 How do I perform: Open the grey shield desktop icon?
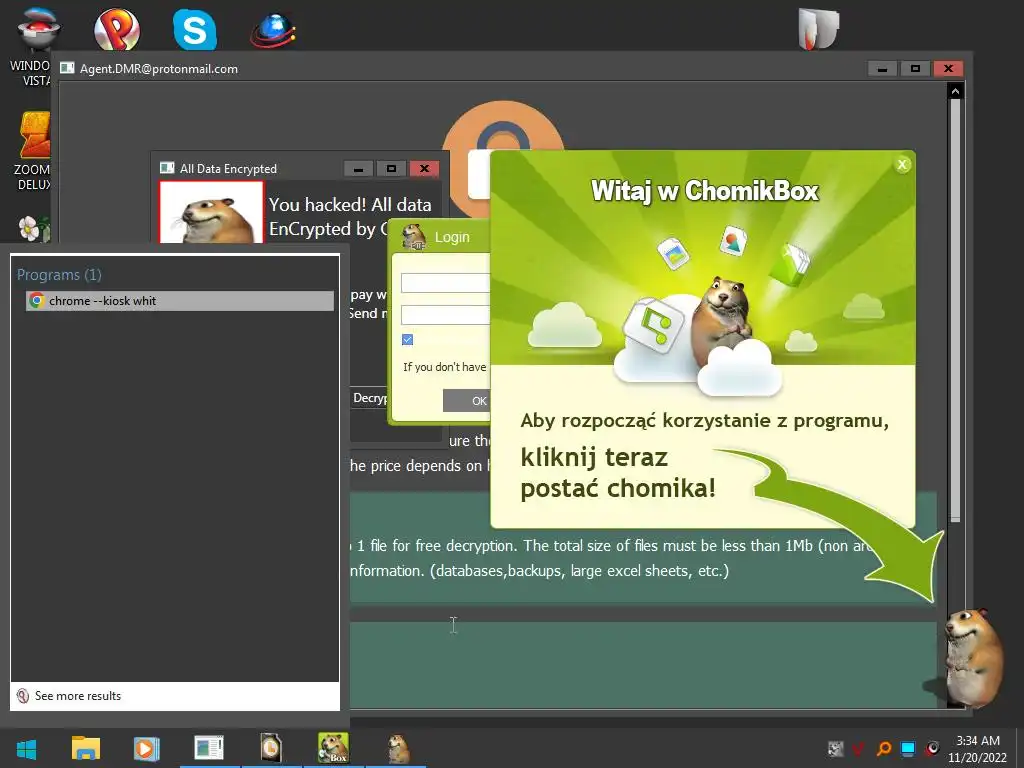click(818, 29)
